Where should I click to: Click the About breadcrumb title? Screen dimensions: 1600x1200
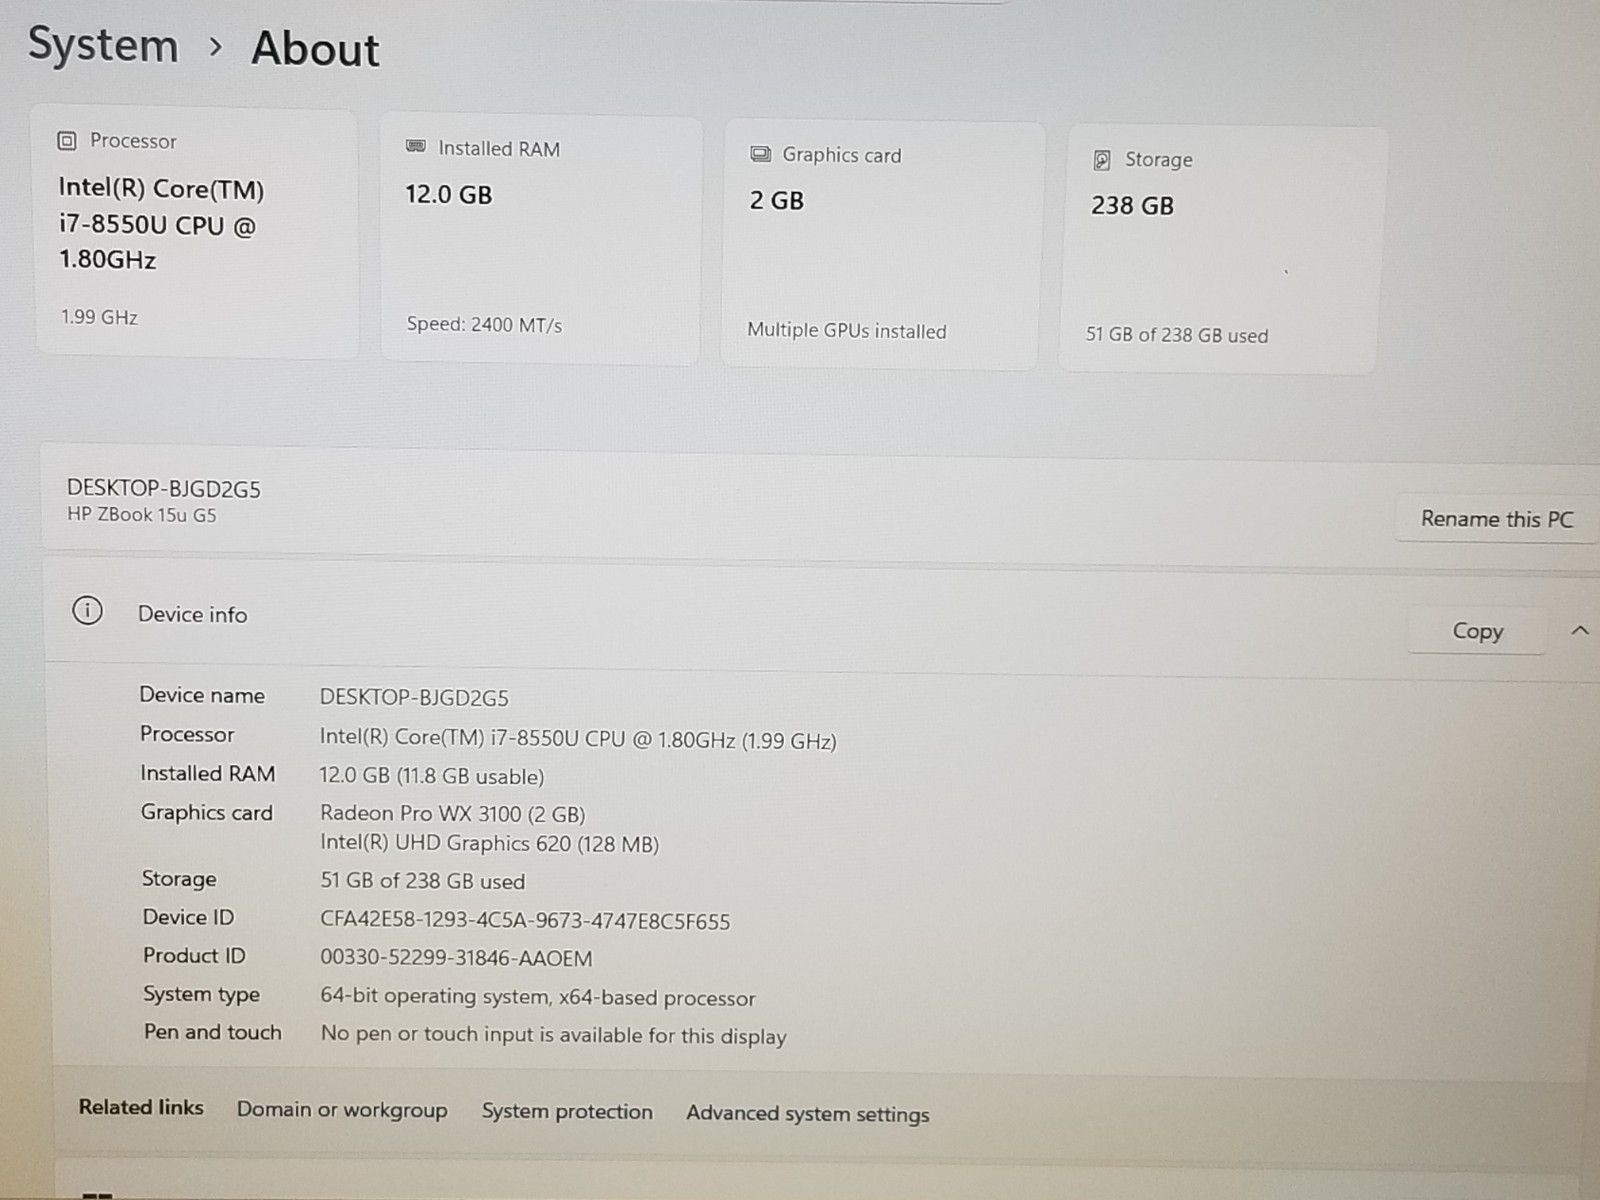(315, 49)
